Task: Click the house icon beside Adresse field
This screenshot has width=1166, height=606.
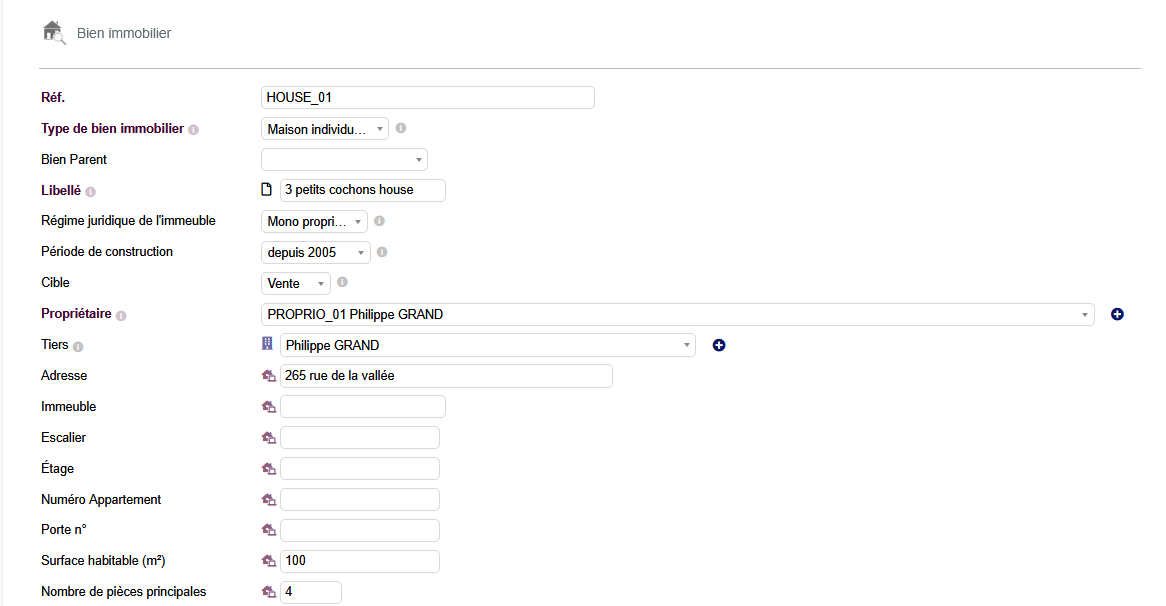Action: coord(268,376)
